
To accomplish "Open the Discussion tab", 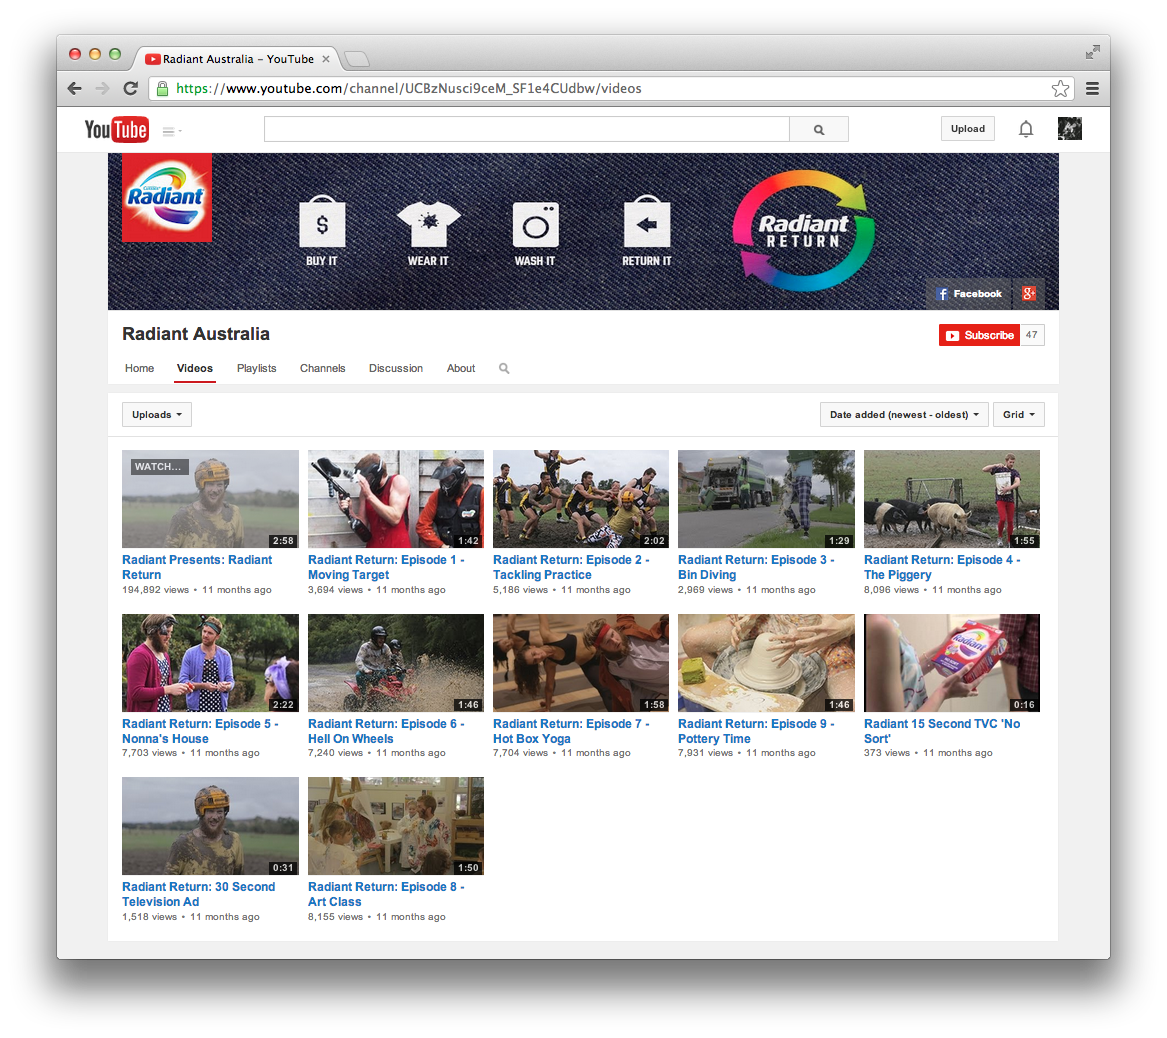I will tap(396, 368).
